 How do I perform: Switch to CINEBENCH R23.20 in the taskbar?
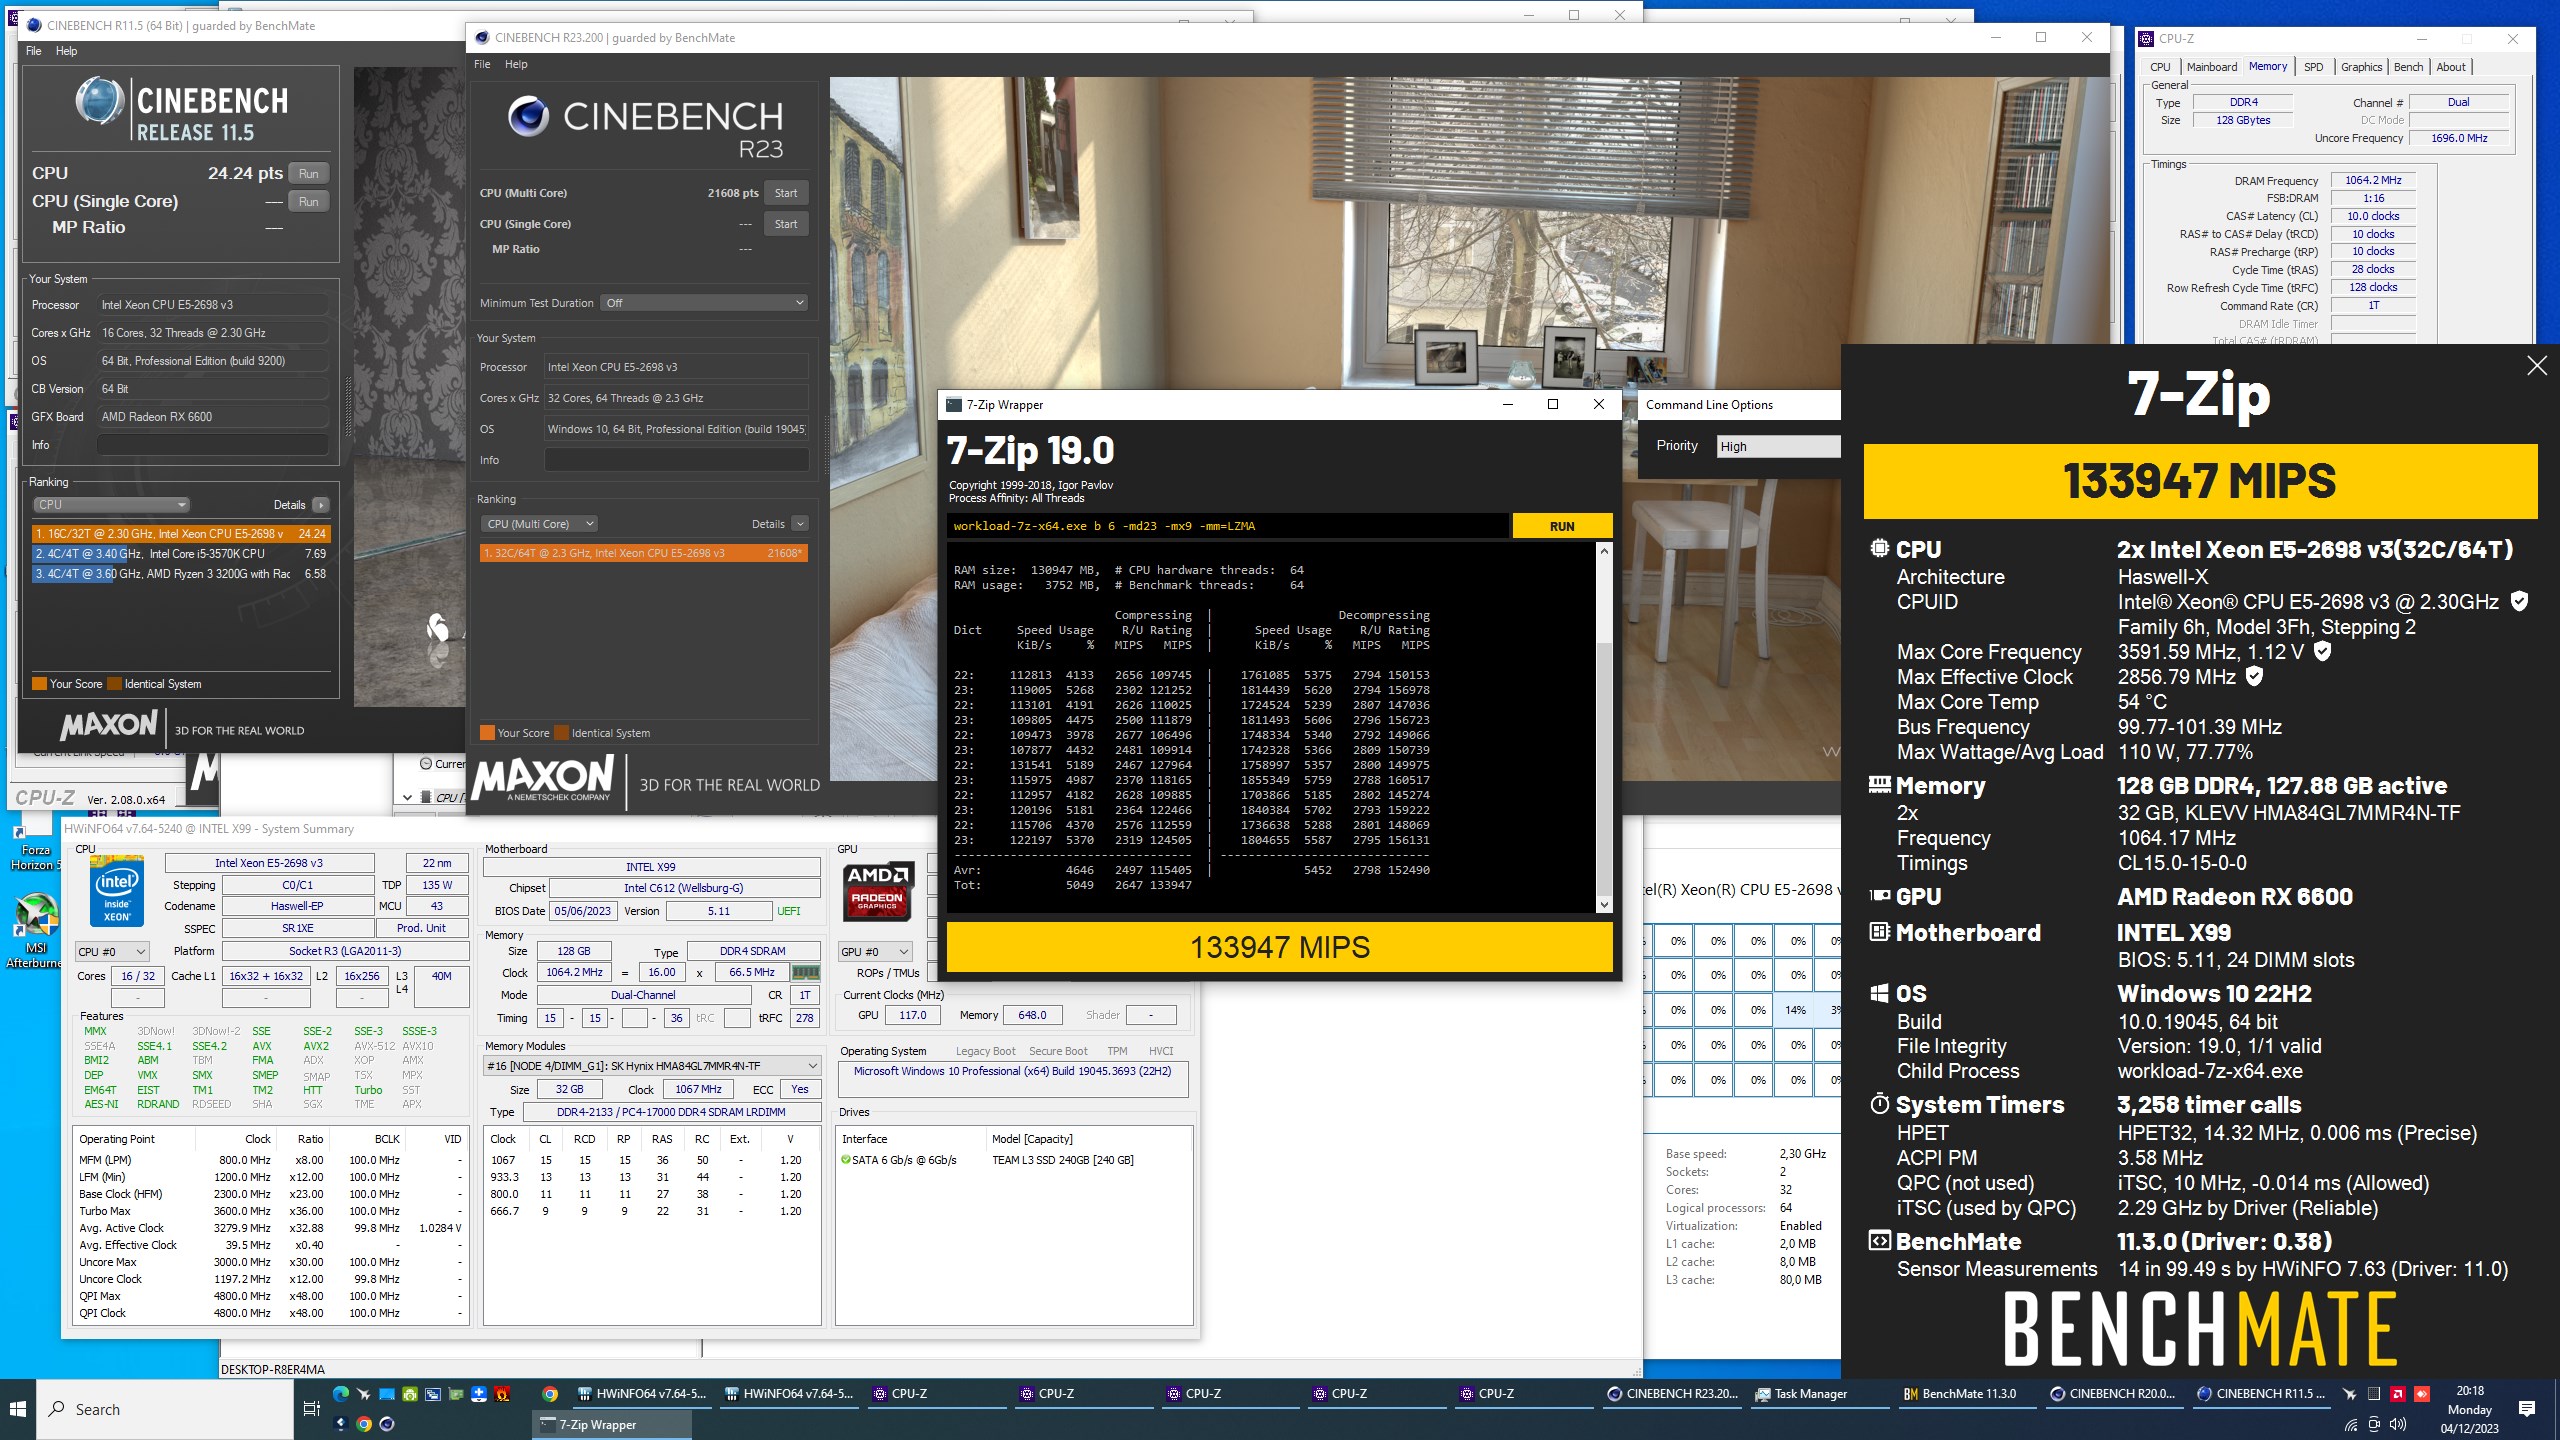coord(1672,1394)
